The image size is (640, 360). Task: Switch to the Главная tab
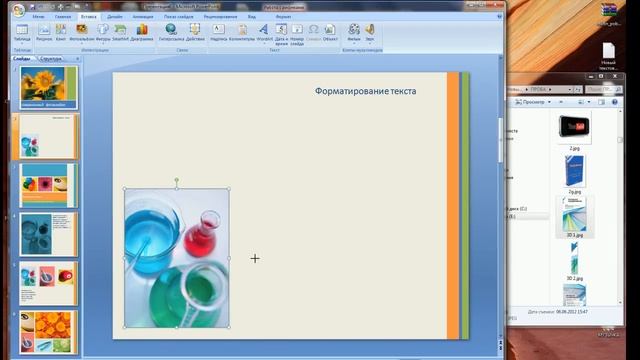pos(63,17)
